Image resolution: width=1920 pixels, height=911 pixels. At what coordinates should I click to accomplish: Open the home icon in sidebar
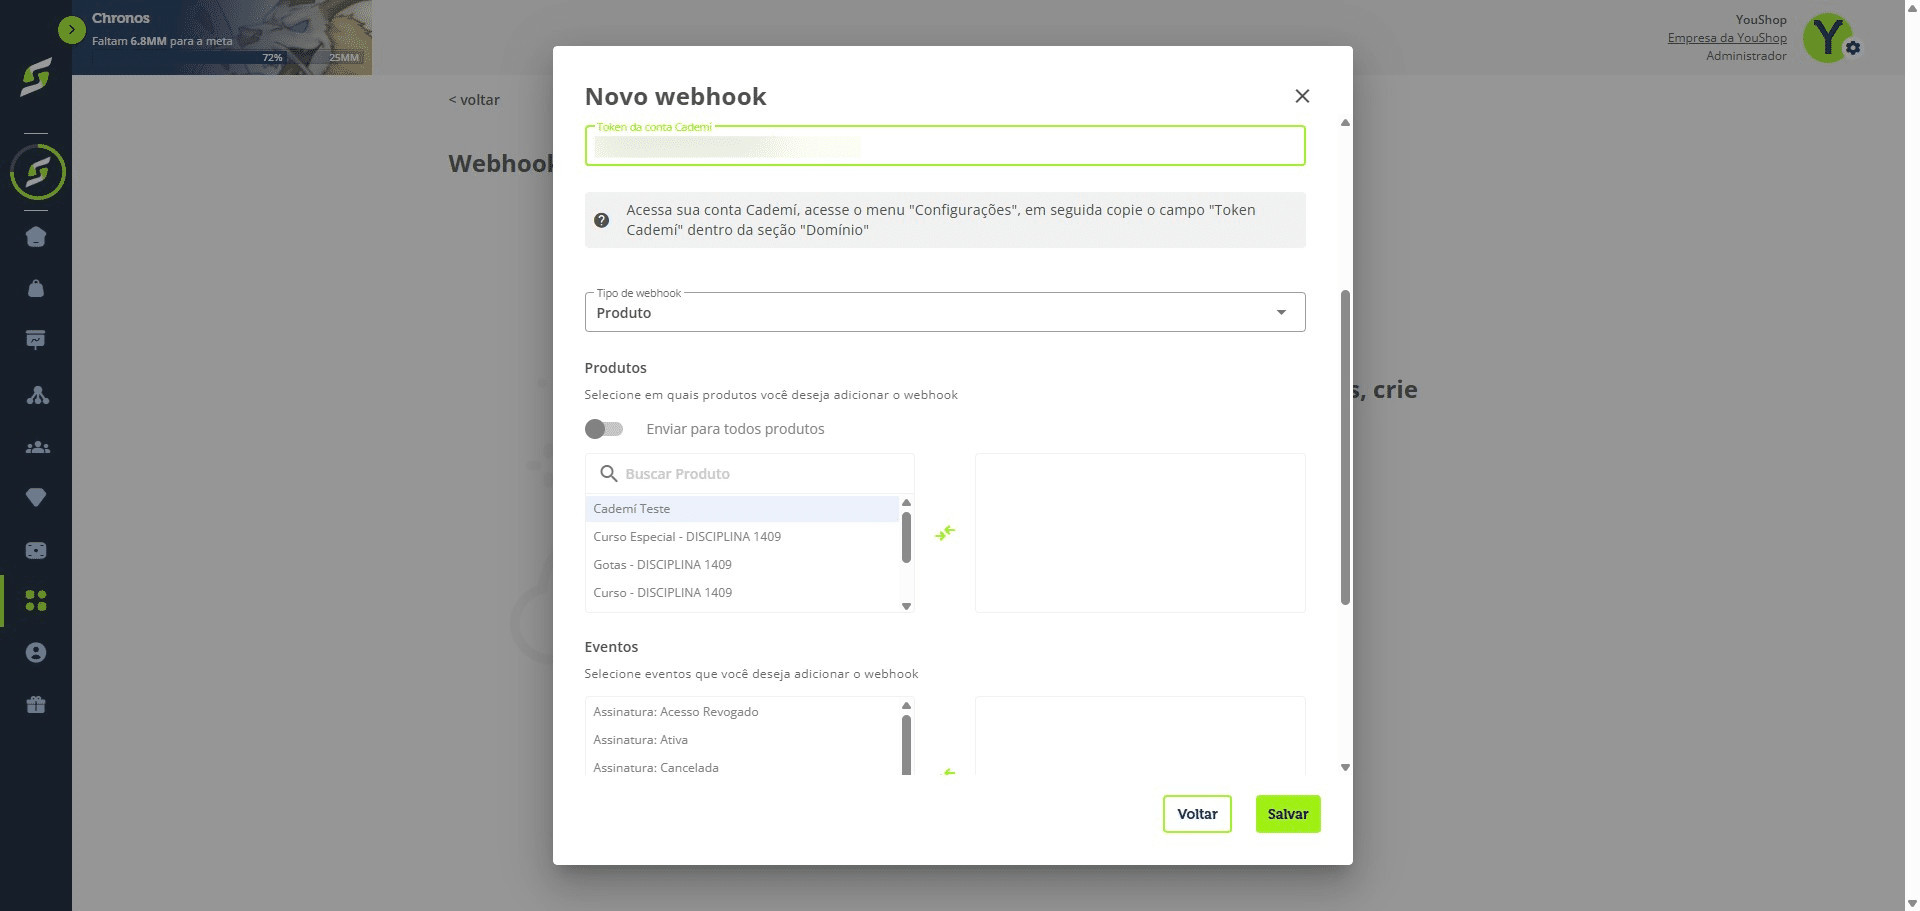click(x=36, y=237)
